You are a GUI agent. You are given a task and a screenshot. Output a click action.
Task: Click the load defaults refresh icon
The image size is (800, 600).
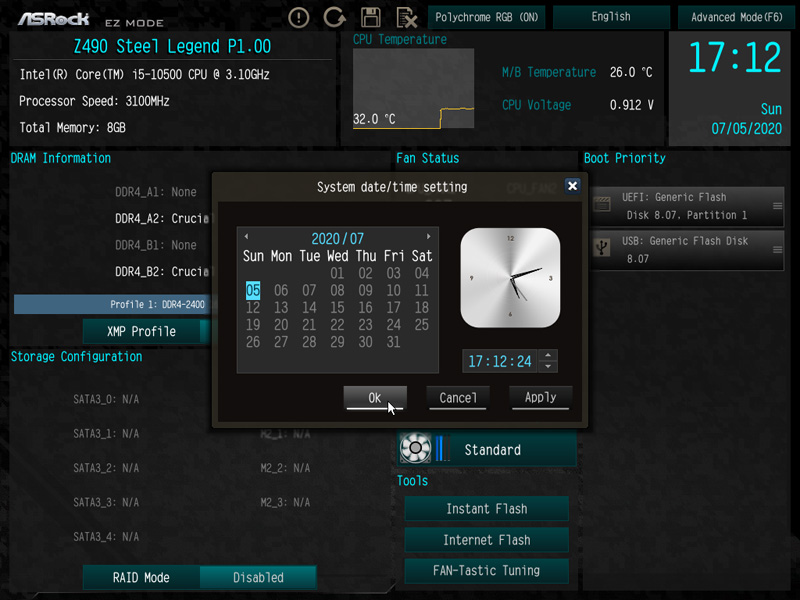pos(335,18)
